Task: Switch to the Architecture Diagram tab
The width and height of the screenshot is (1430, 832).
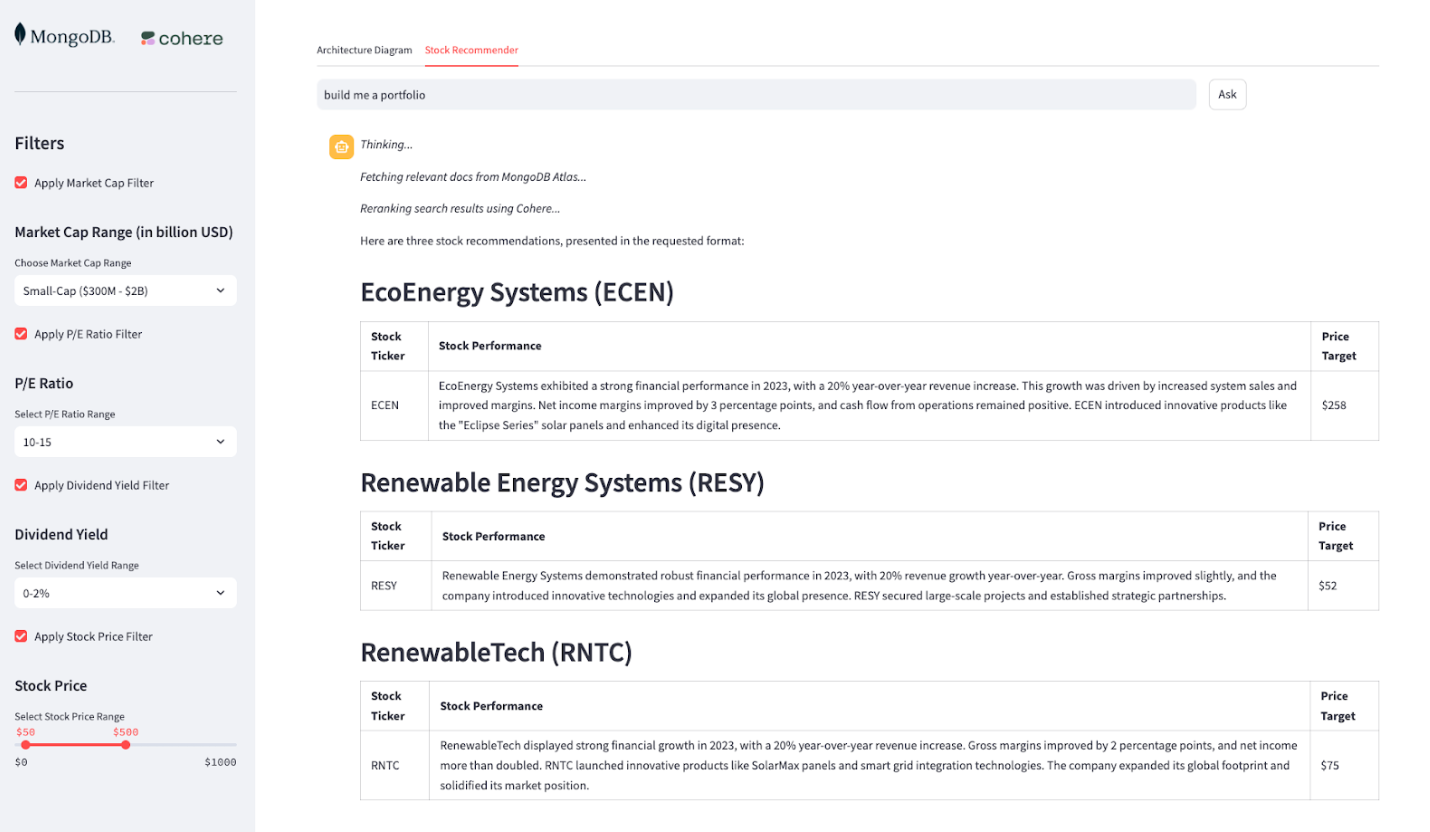Action: point(364,49)
